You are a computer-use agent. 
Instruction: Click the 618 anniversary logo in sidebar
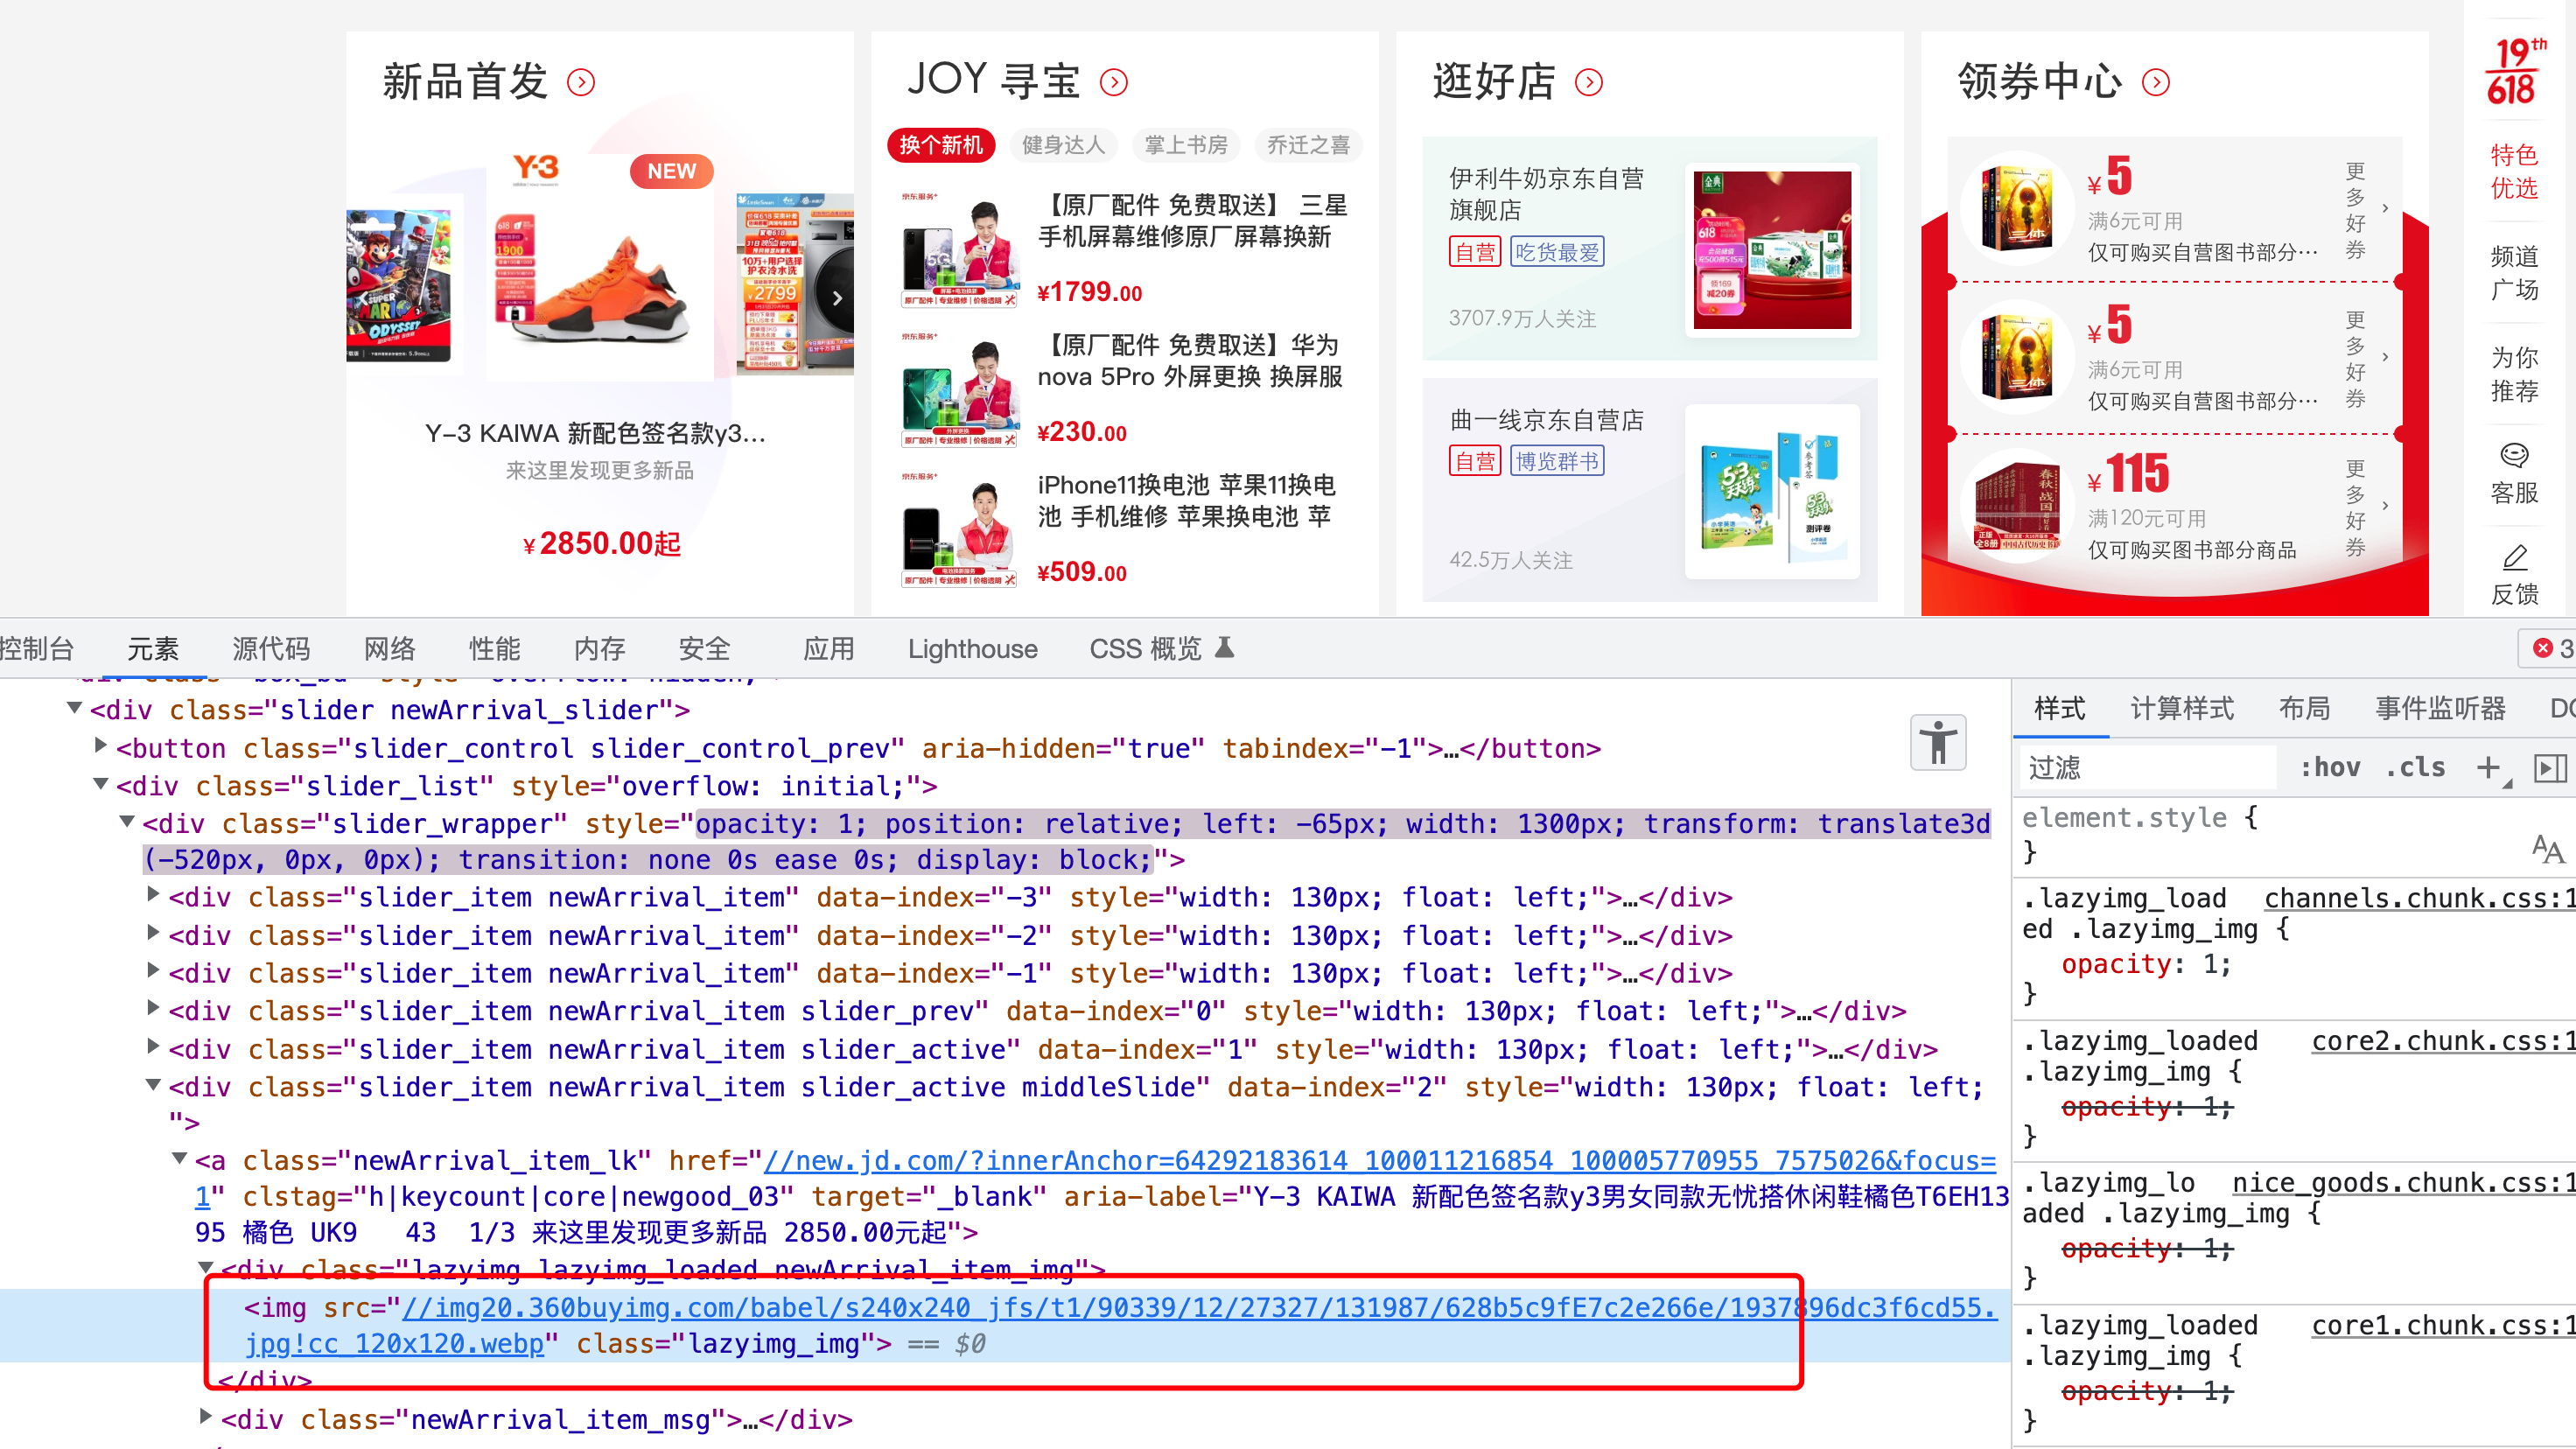tap(2514, 72)
